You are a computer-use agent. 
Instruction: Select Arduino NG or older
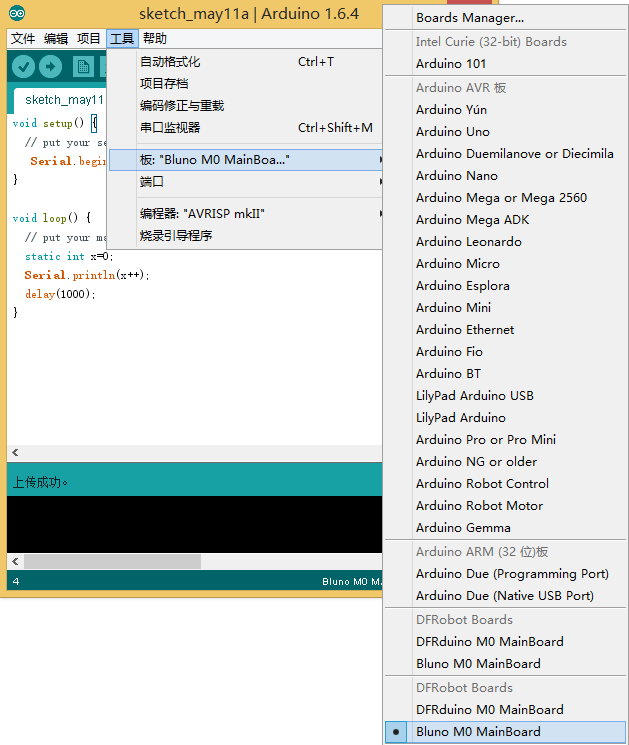505,462
